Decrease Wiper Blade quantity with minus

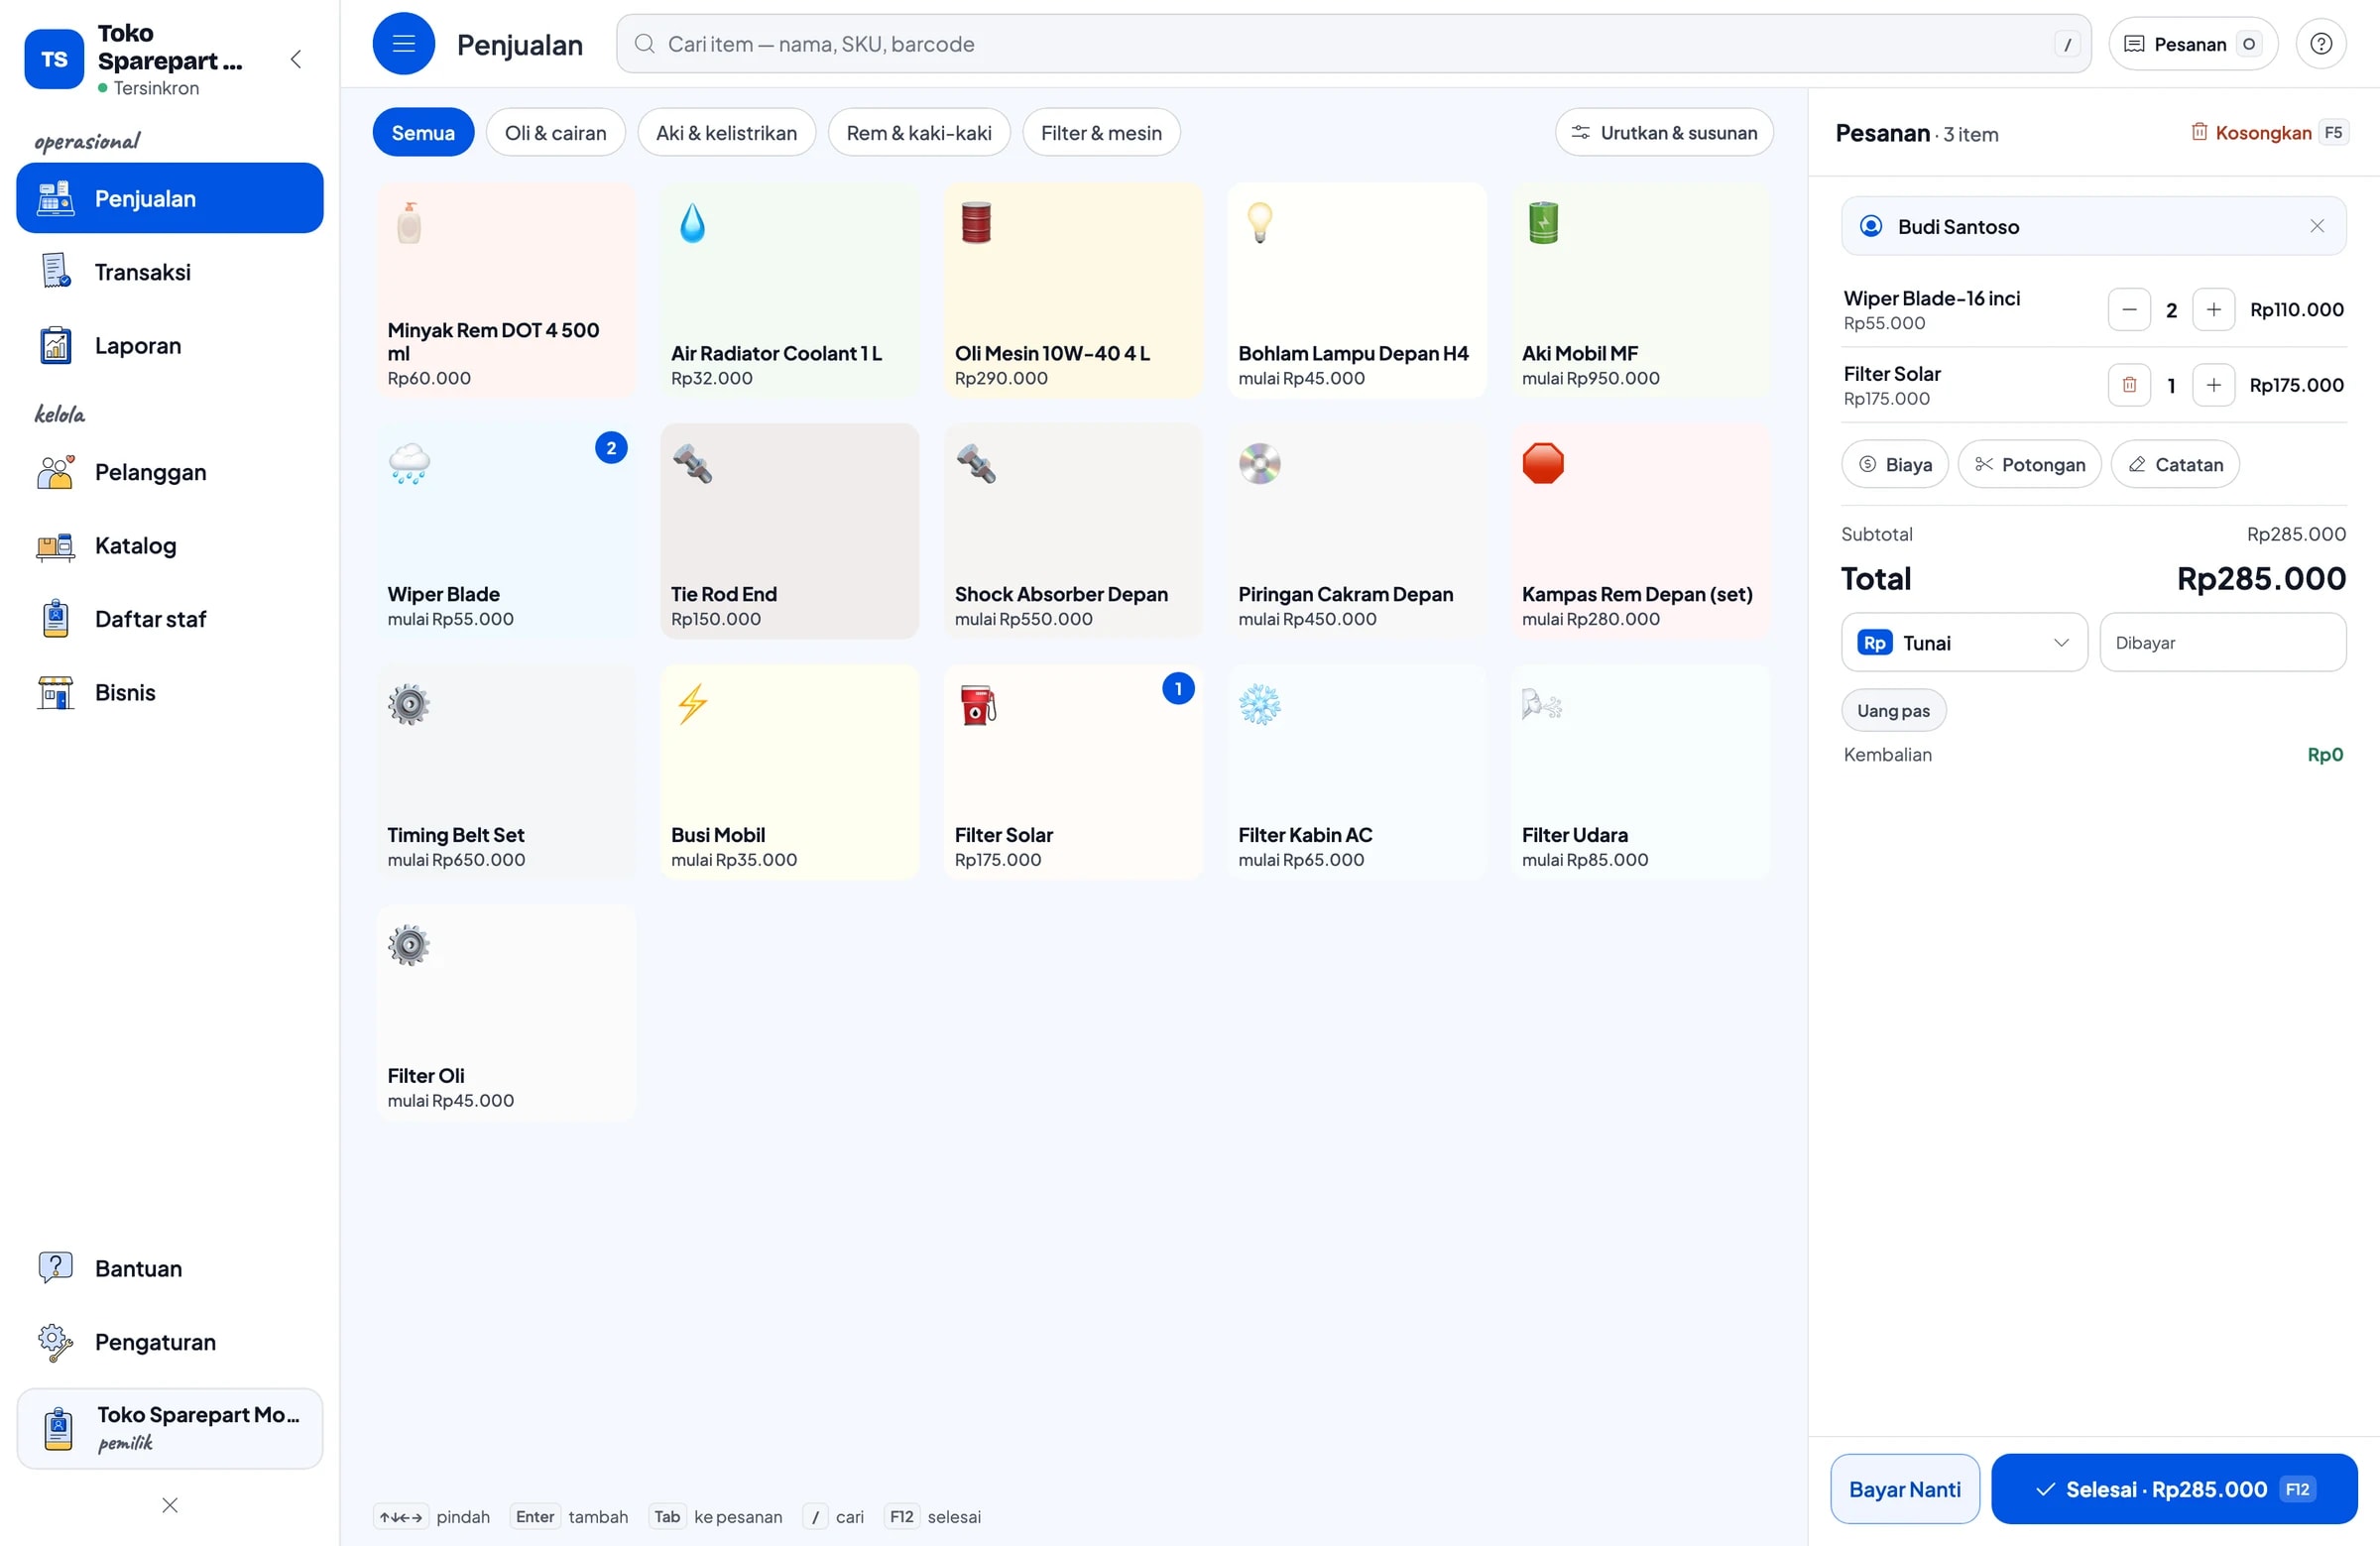[2128, 309]
